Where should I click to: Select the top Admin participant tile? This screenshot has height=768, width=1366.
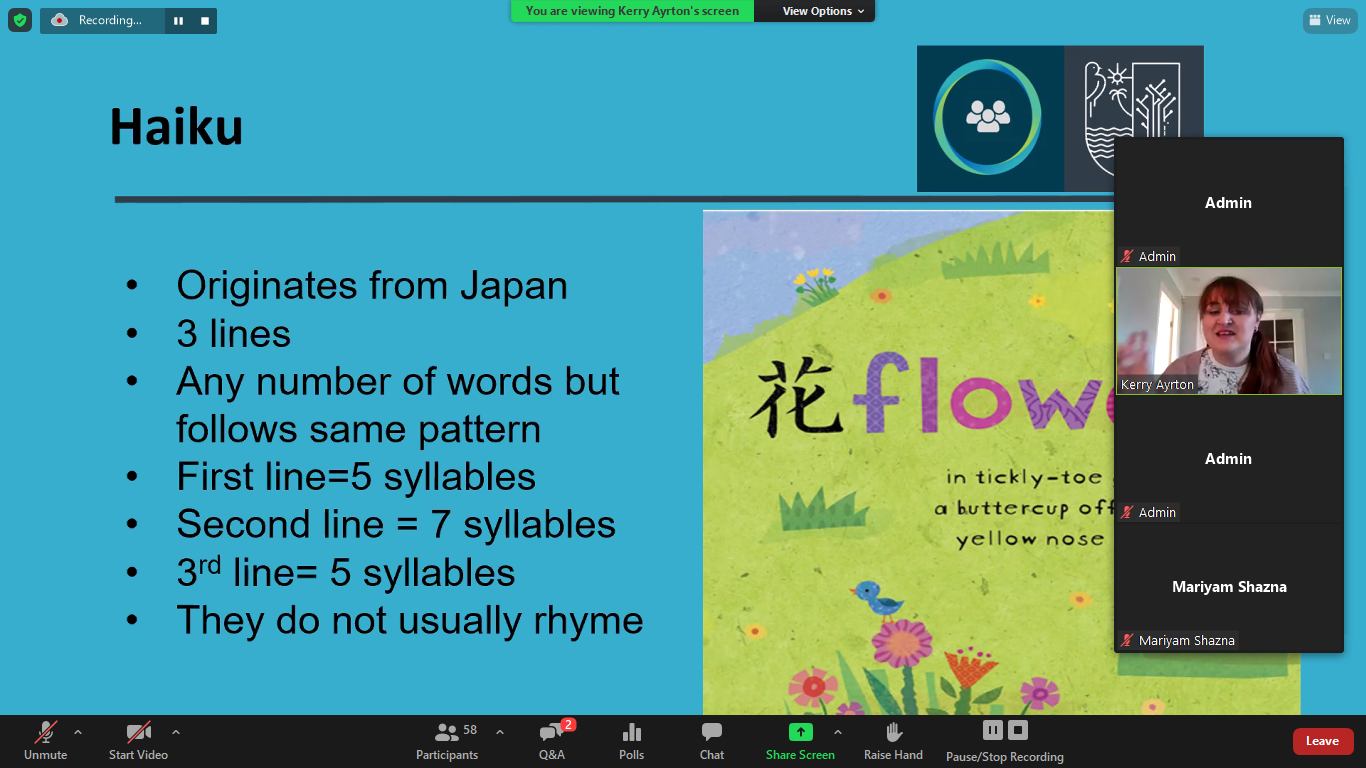(1229, 202)
